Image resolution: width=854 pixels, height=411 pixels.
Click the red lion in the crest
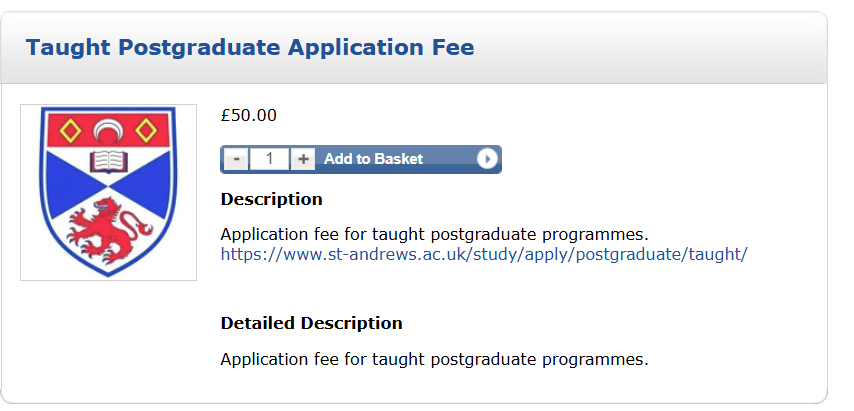point(108,227)
